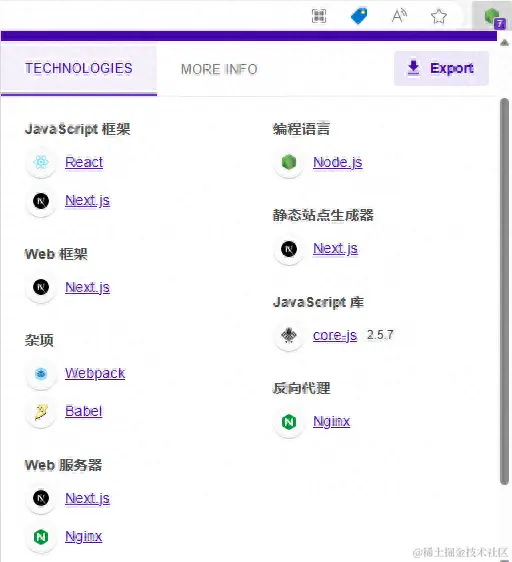
Task: Click the Wappalyzer extension icon with the 7 badge
Action: click(494, 17)
